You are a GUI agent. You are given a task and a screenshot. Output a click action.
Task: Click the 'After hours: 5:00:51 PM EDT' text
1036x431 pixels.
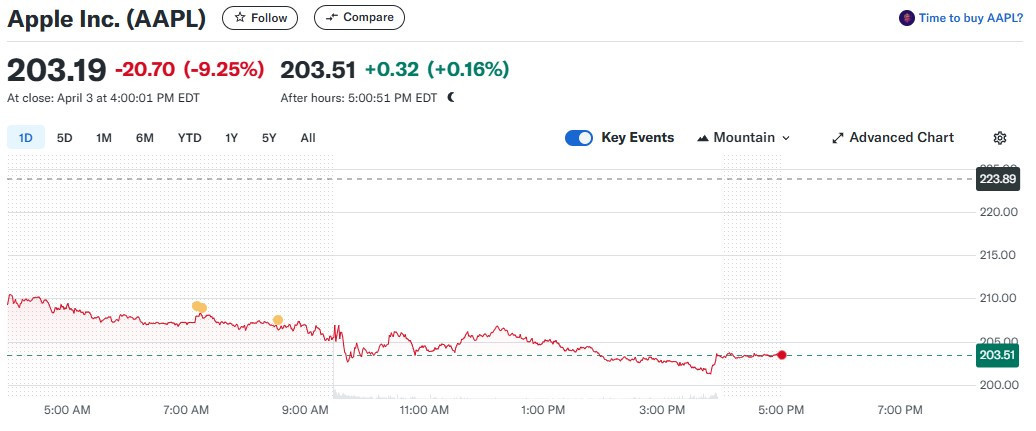(359, 98)
